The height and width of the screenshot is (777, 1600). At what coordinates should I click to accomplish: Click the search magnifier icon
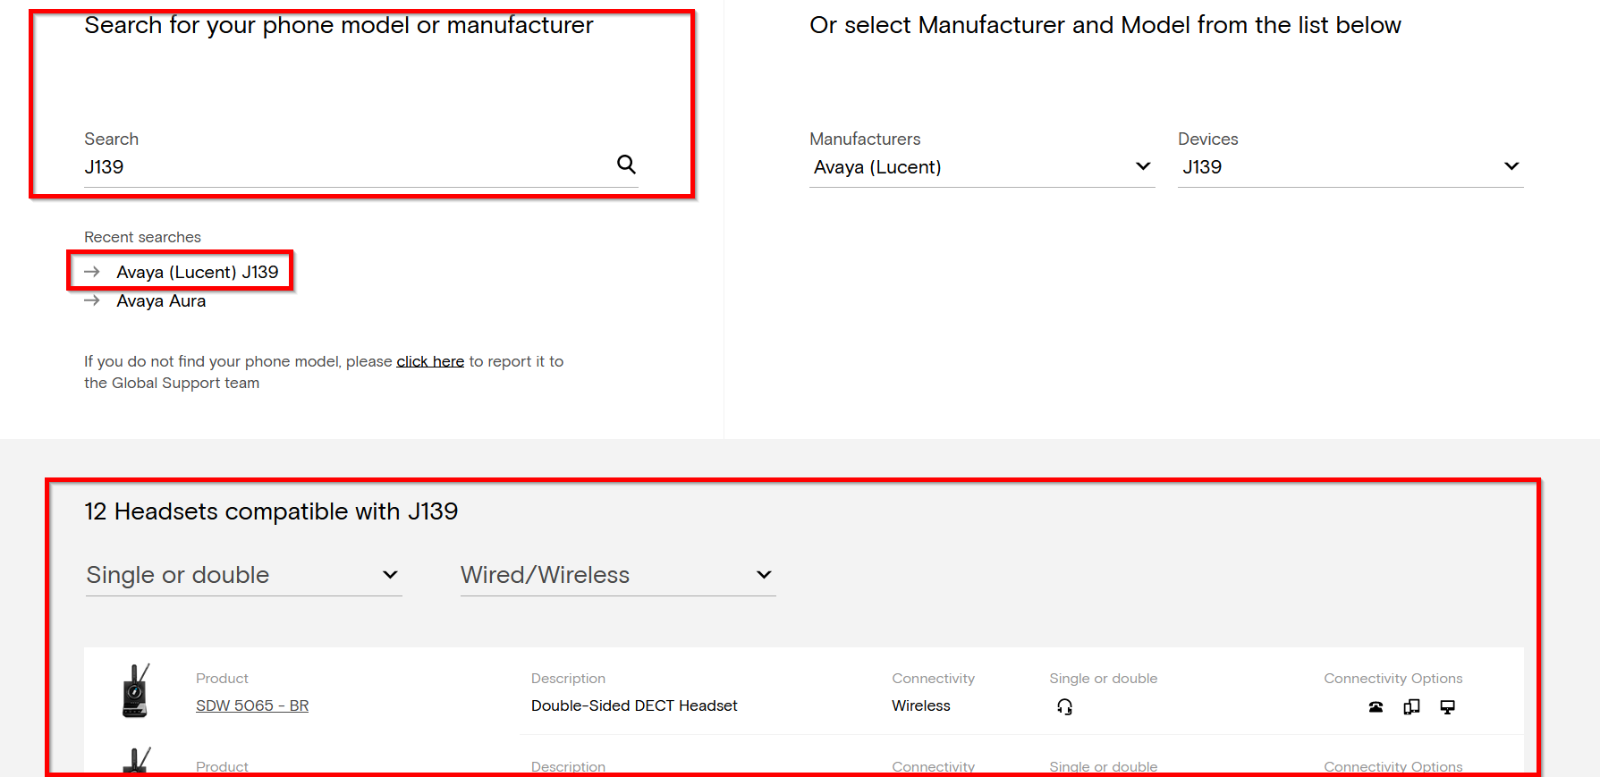click(626, 164)
